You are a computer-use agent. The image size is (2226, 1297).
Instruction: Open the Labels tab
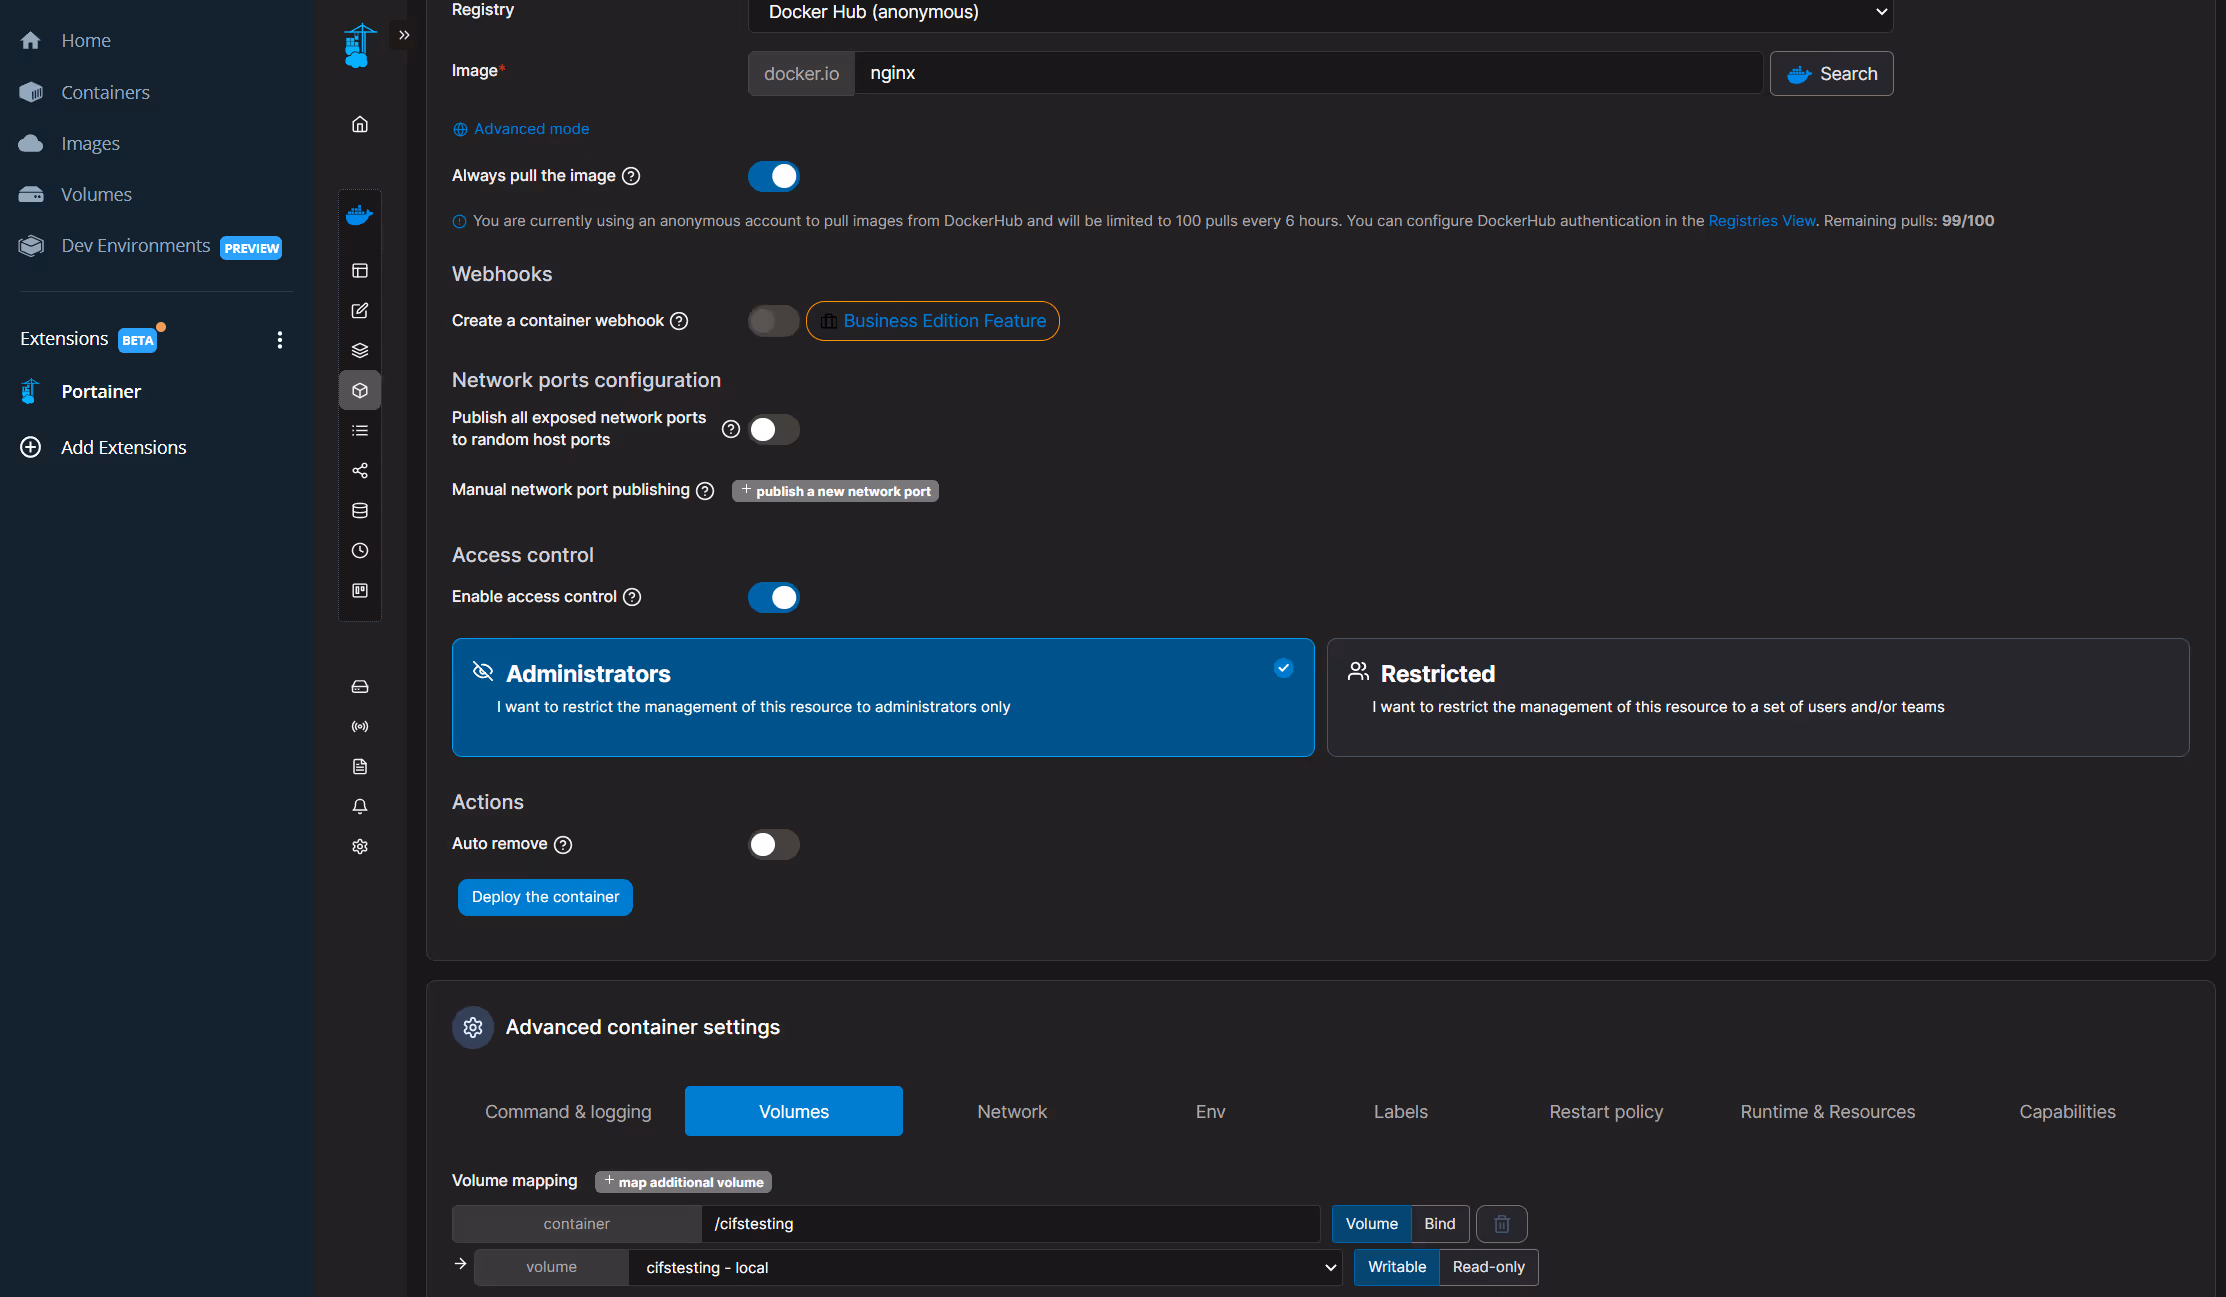coord(1400,1111)
